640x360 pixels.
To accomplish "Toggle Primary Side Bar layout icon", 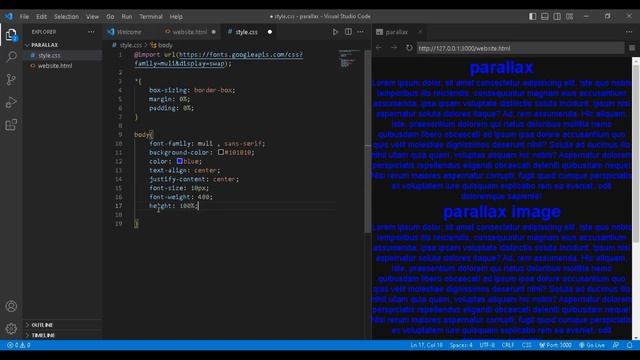I will pos(533,16).
